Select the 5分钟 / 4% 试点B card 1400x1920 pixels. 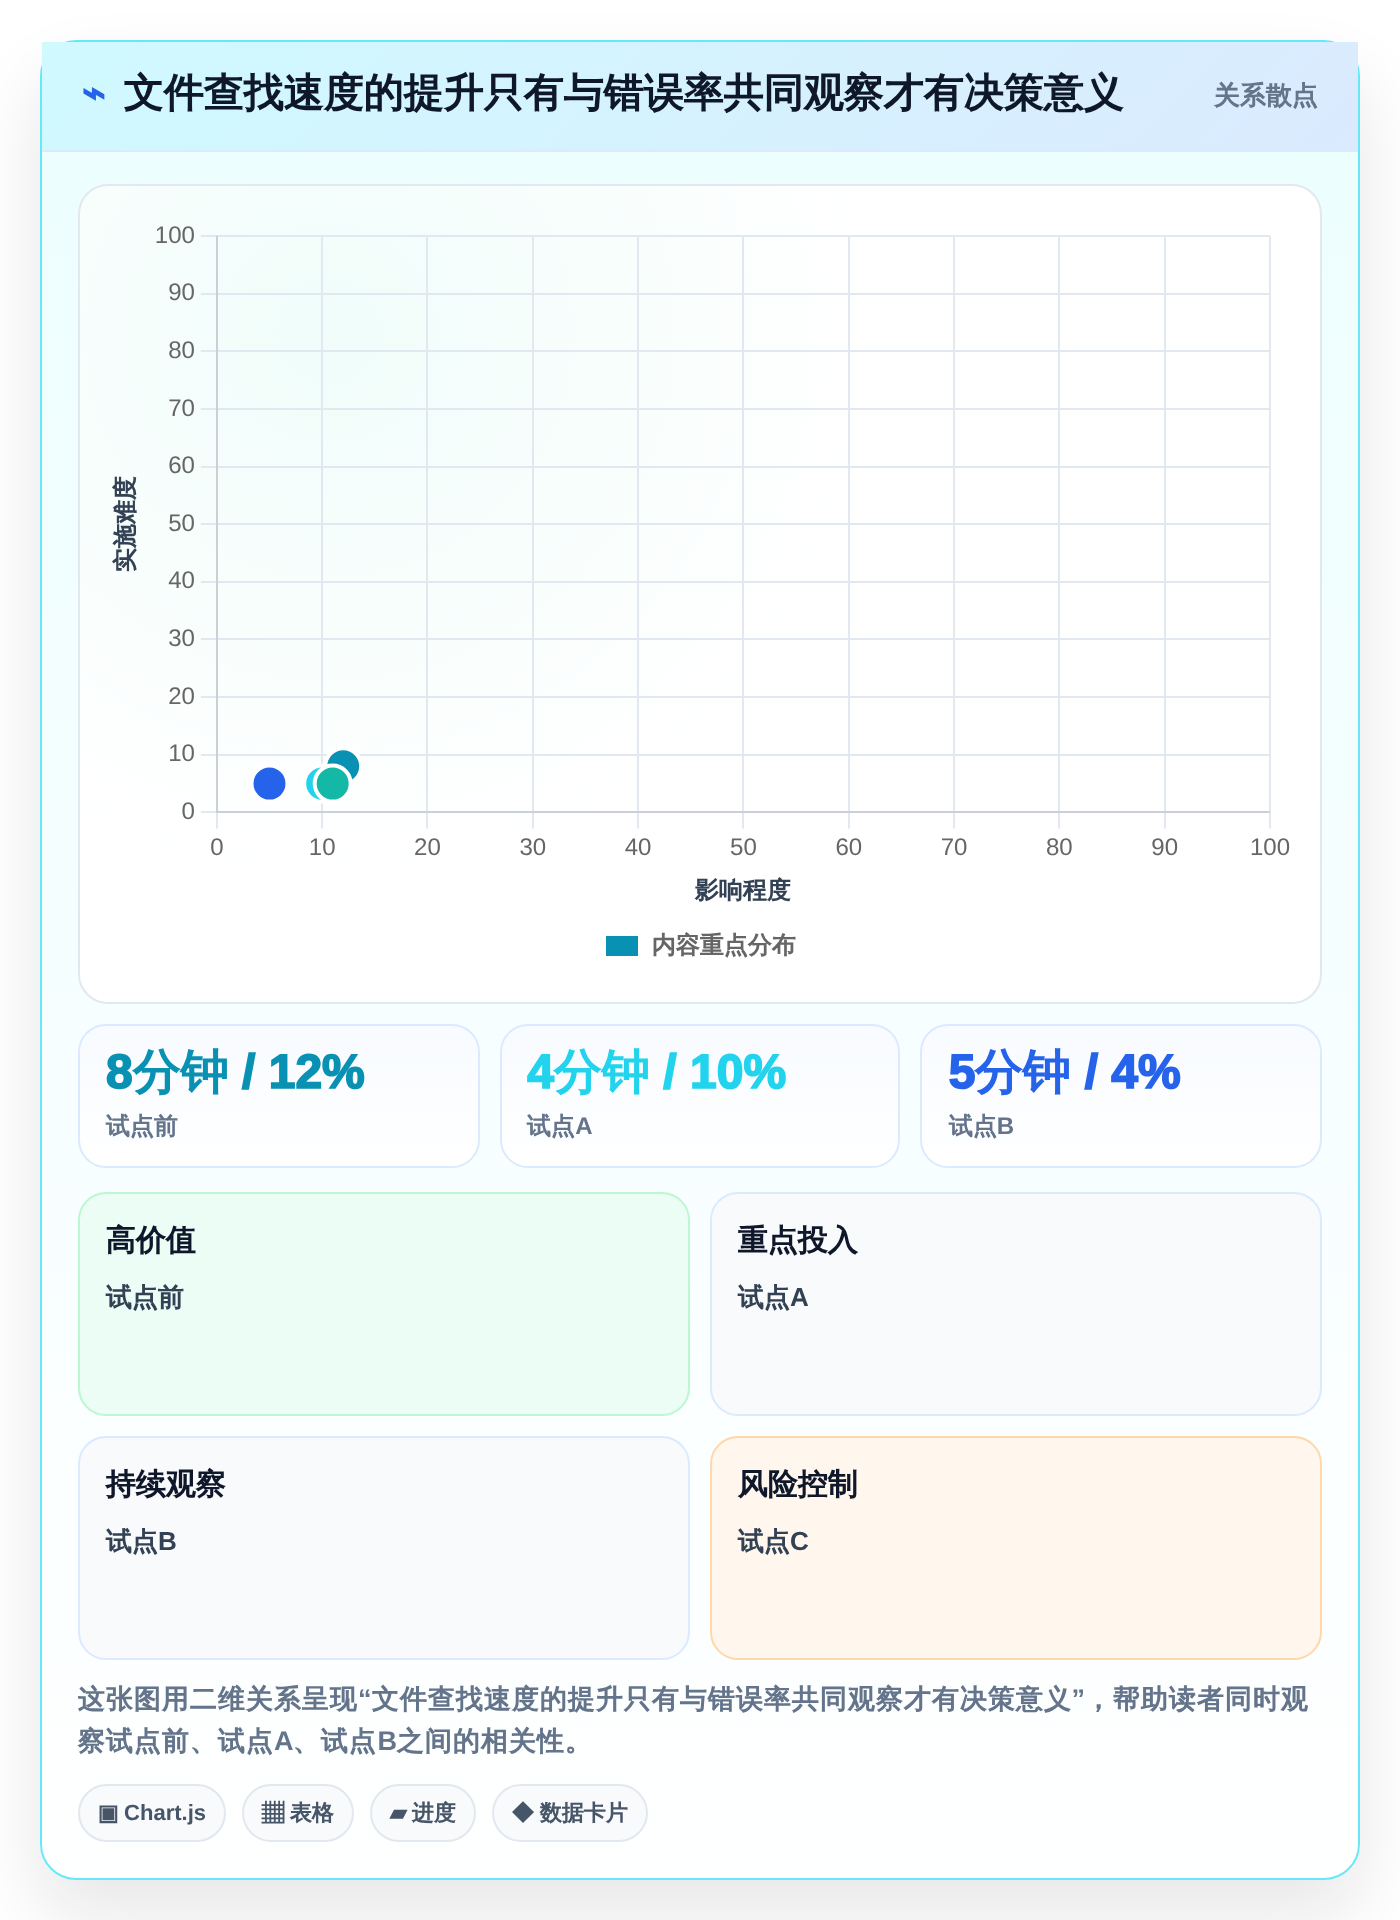coord(1121,1096)
